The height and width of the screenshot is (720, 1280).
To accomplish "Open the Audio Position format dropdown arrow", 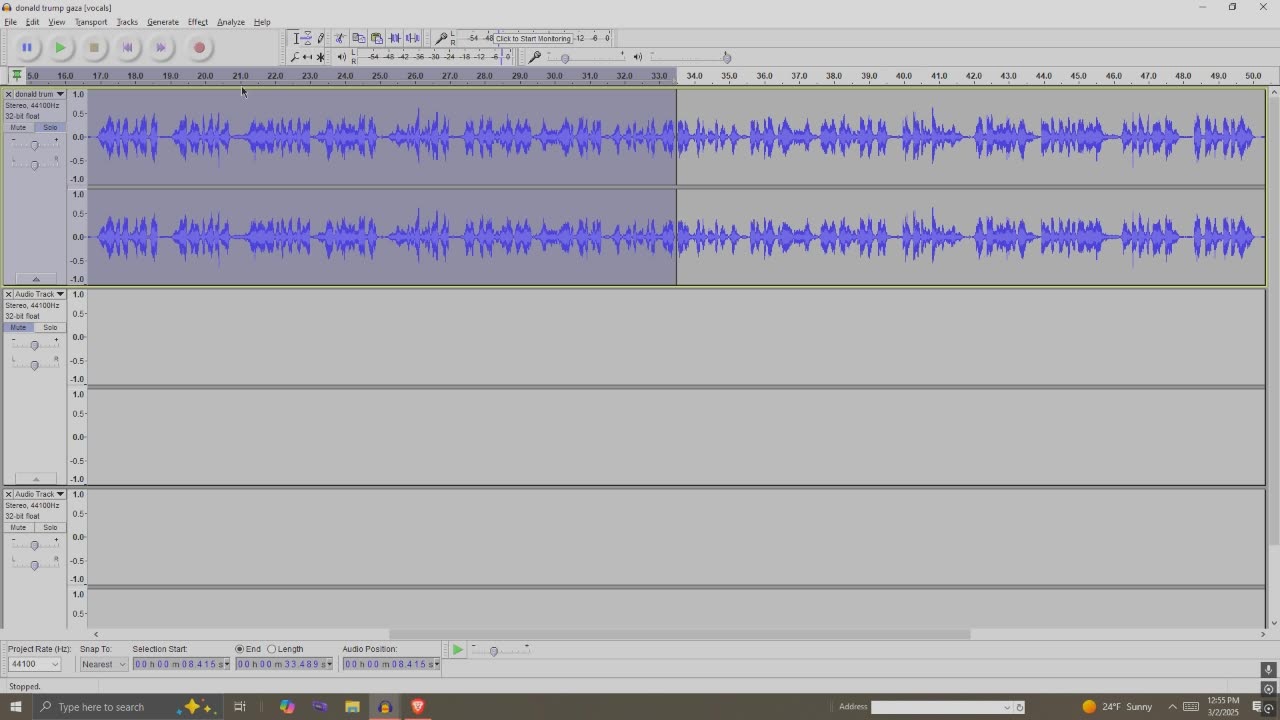I will tap(436, 664).
